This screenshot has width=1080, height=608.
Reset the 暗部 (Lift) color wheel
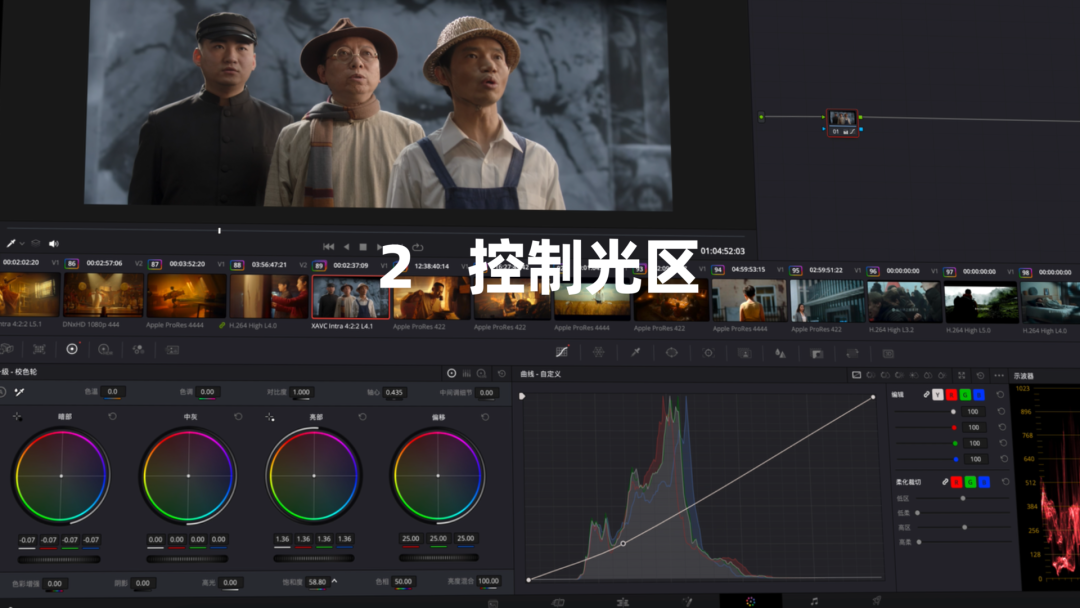[112, 416]
